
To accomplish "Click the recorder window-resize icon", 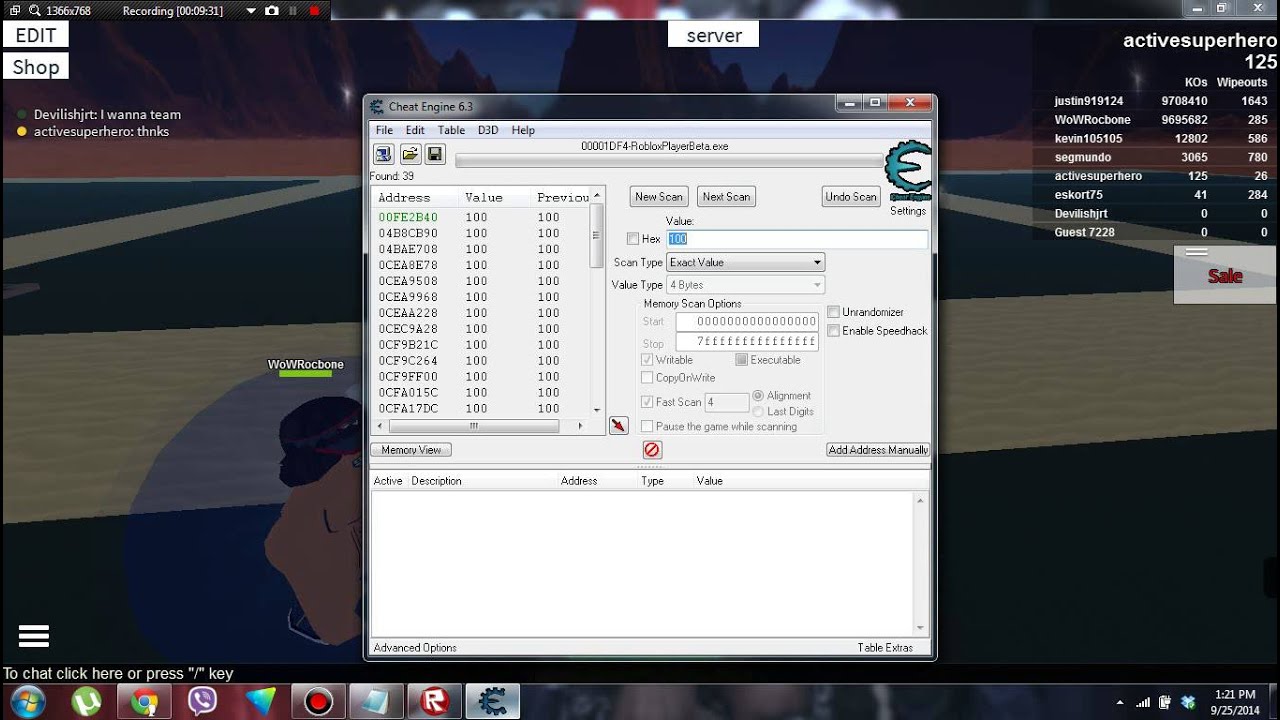I will click(14, 10).
